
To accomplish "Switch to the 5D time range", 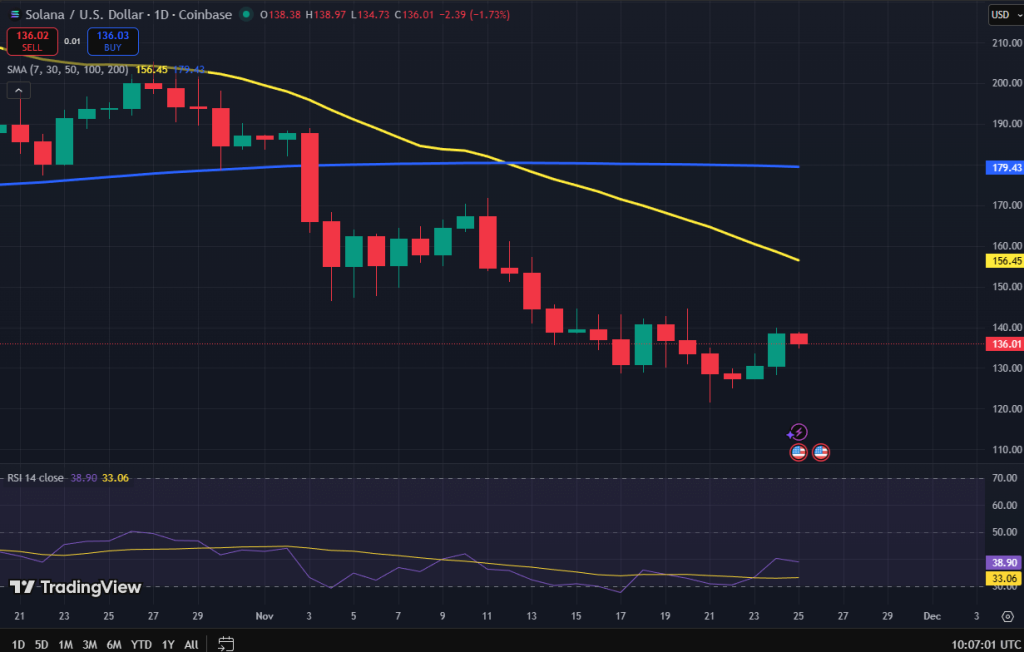I will 41,644.
